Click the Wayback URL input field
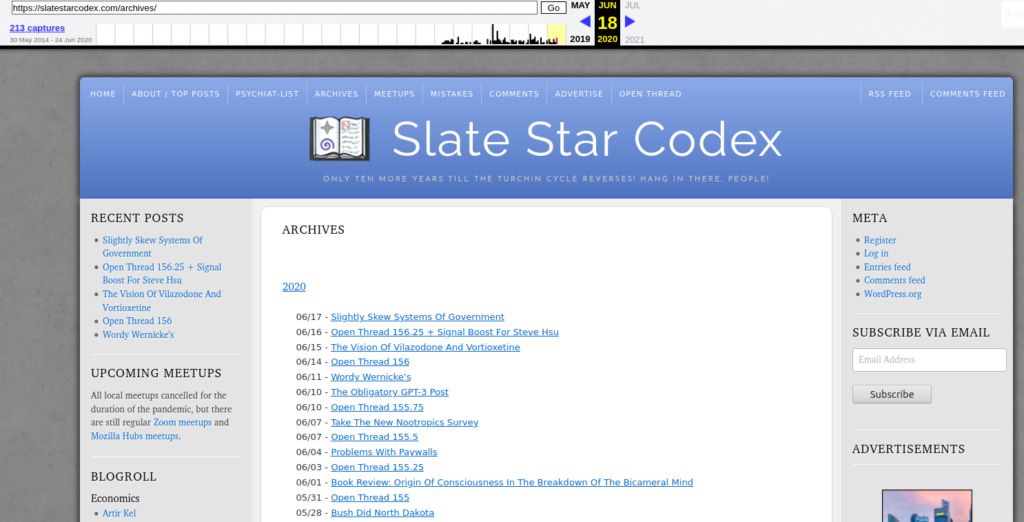Viewport: 1024px width, 522px height. coord(274,8)
